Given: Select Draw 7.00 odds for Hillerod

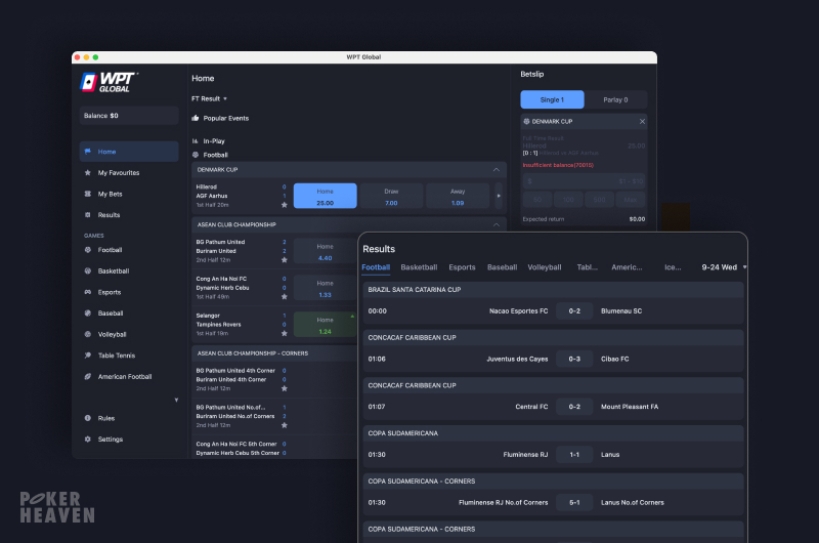Looking at the screenshot, I should click(391, 196).
